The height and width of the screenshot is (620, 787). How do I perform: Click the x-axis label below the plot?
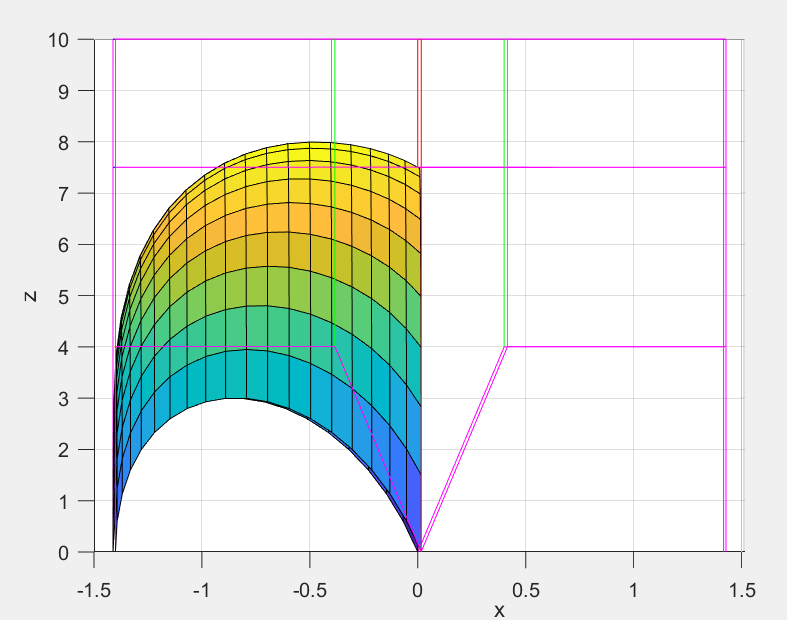[x=499, y=610]
